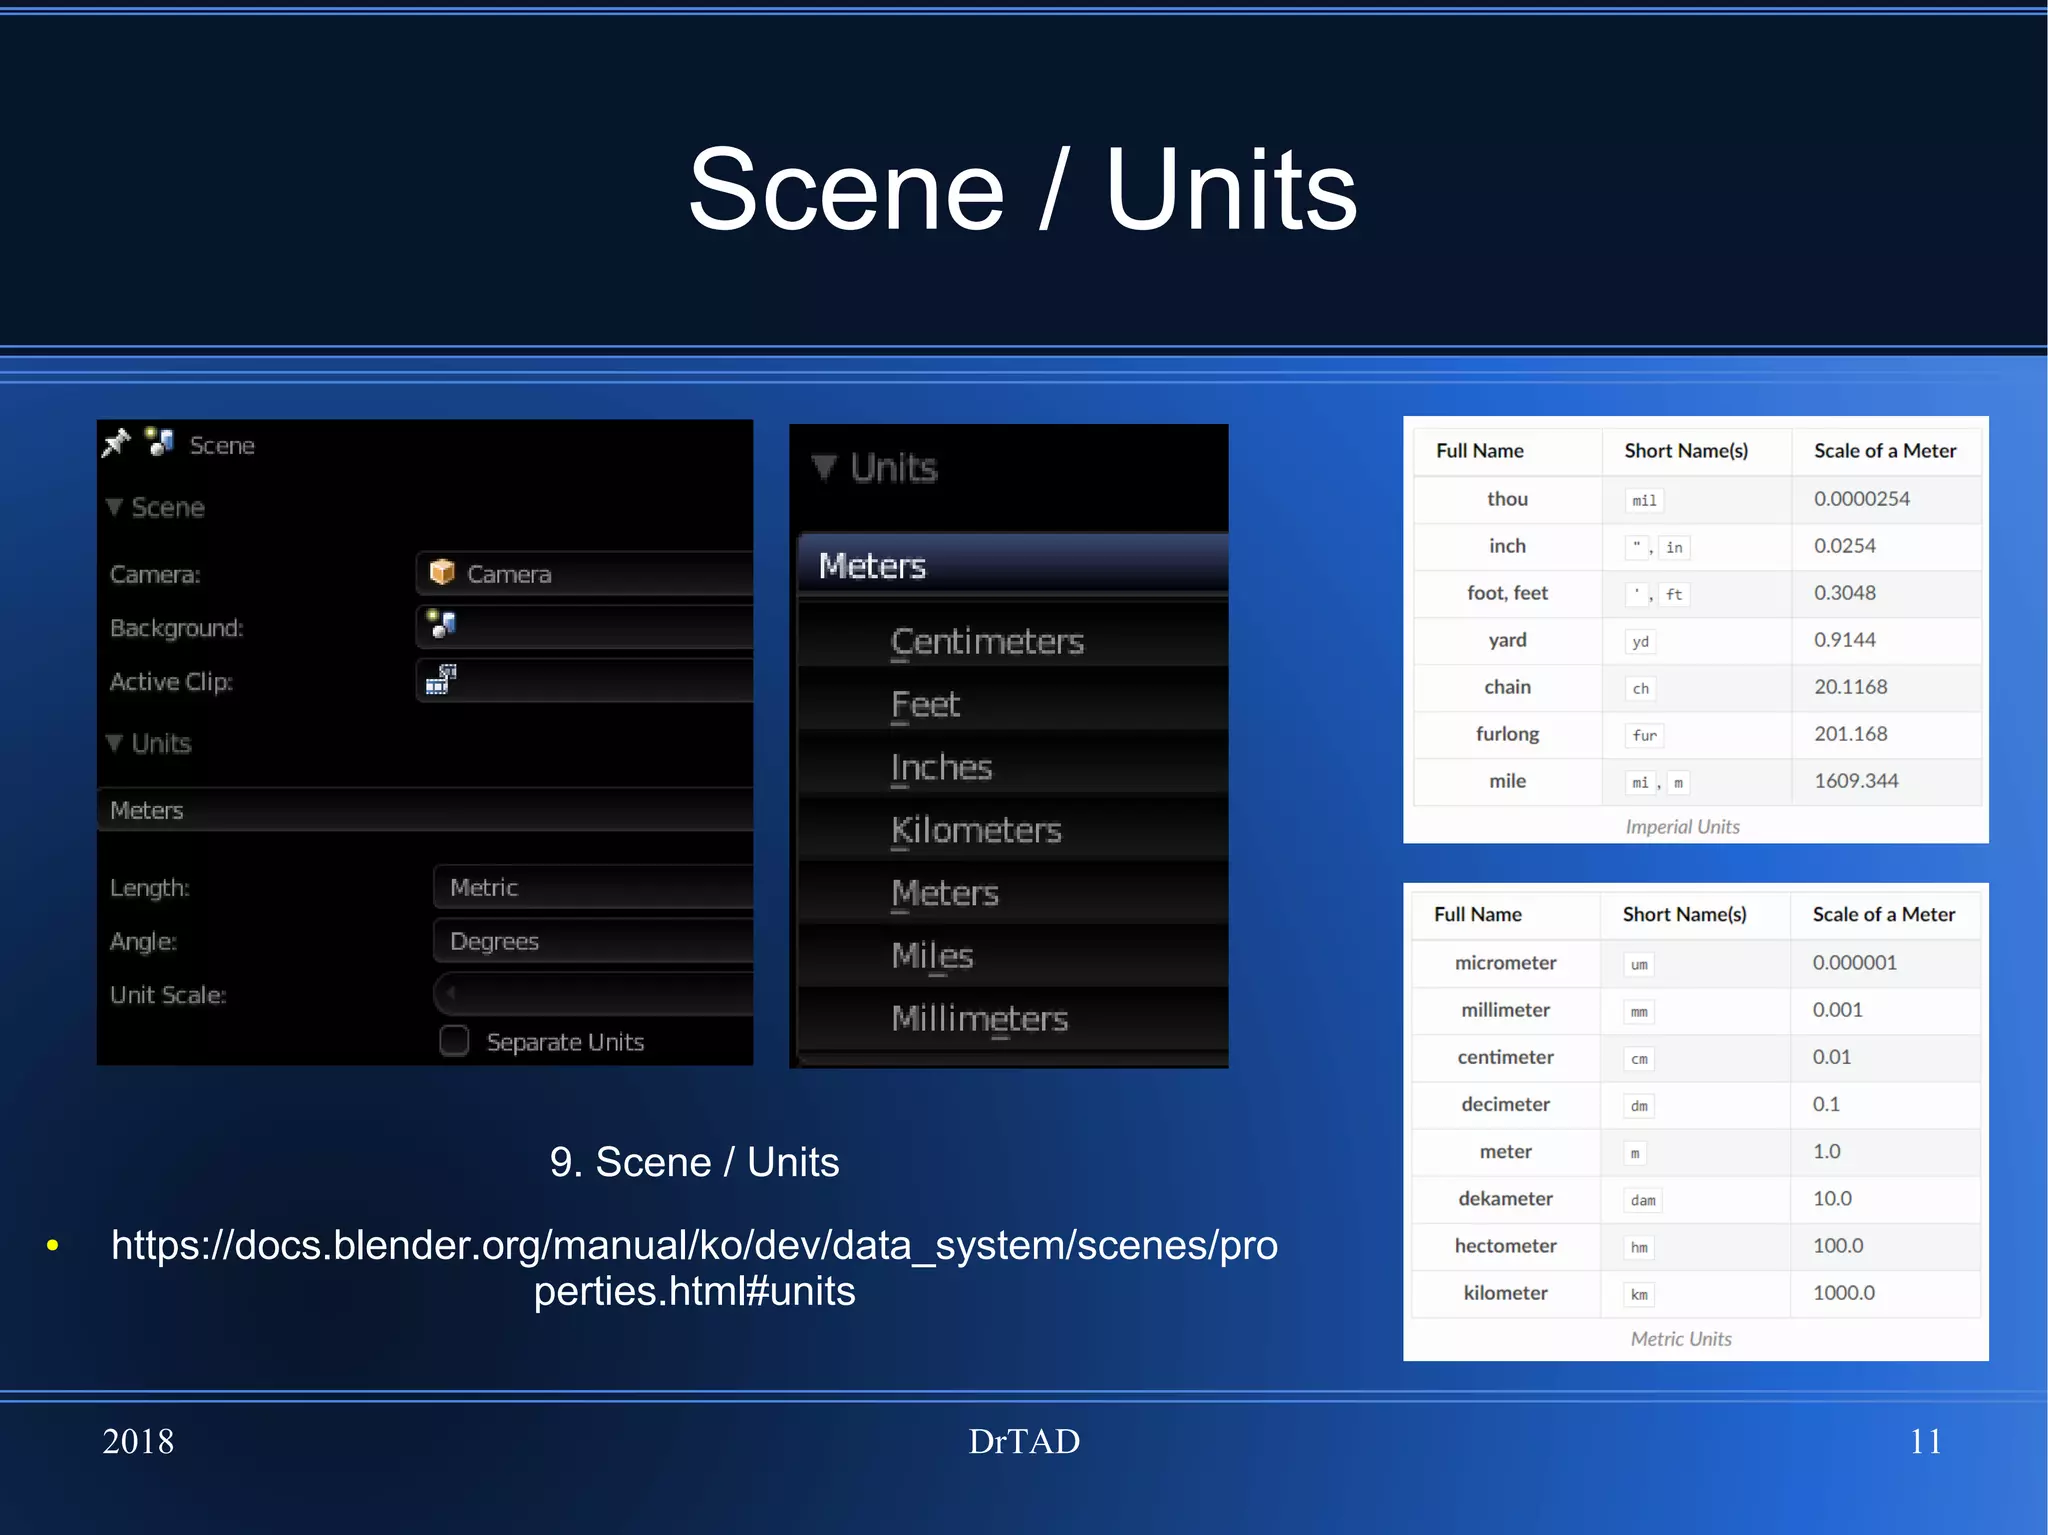Click the scene datablock icon in header
2048x1535 pixels.
coord(160,442)
